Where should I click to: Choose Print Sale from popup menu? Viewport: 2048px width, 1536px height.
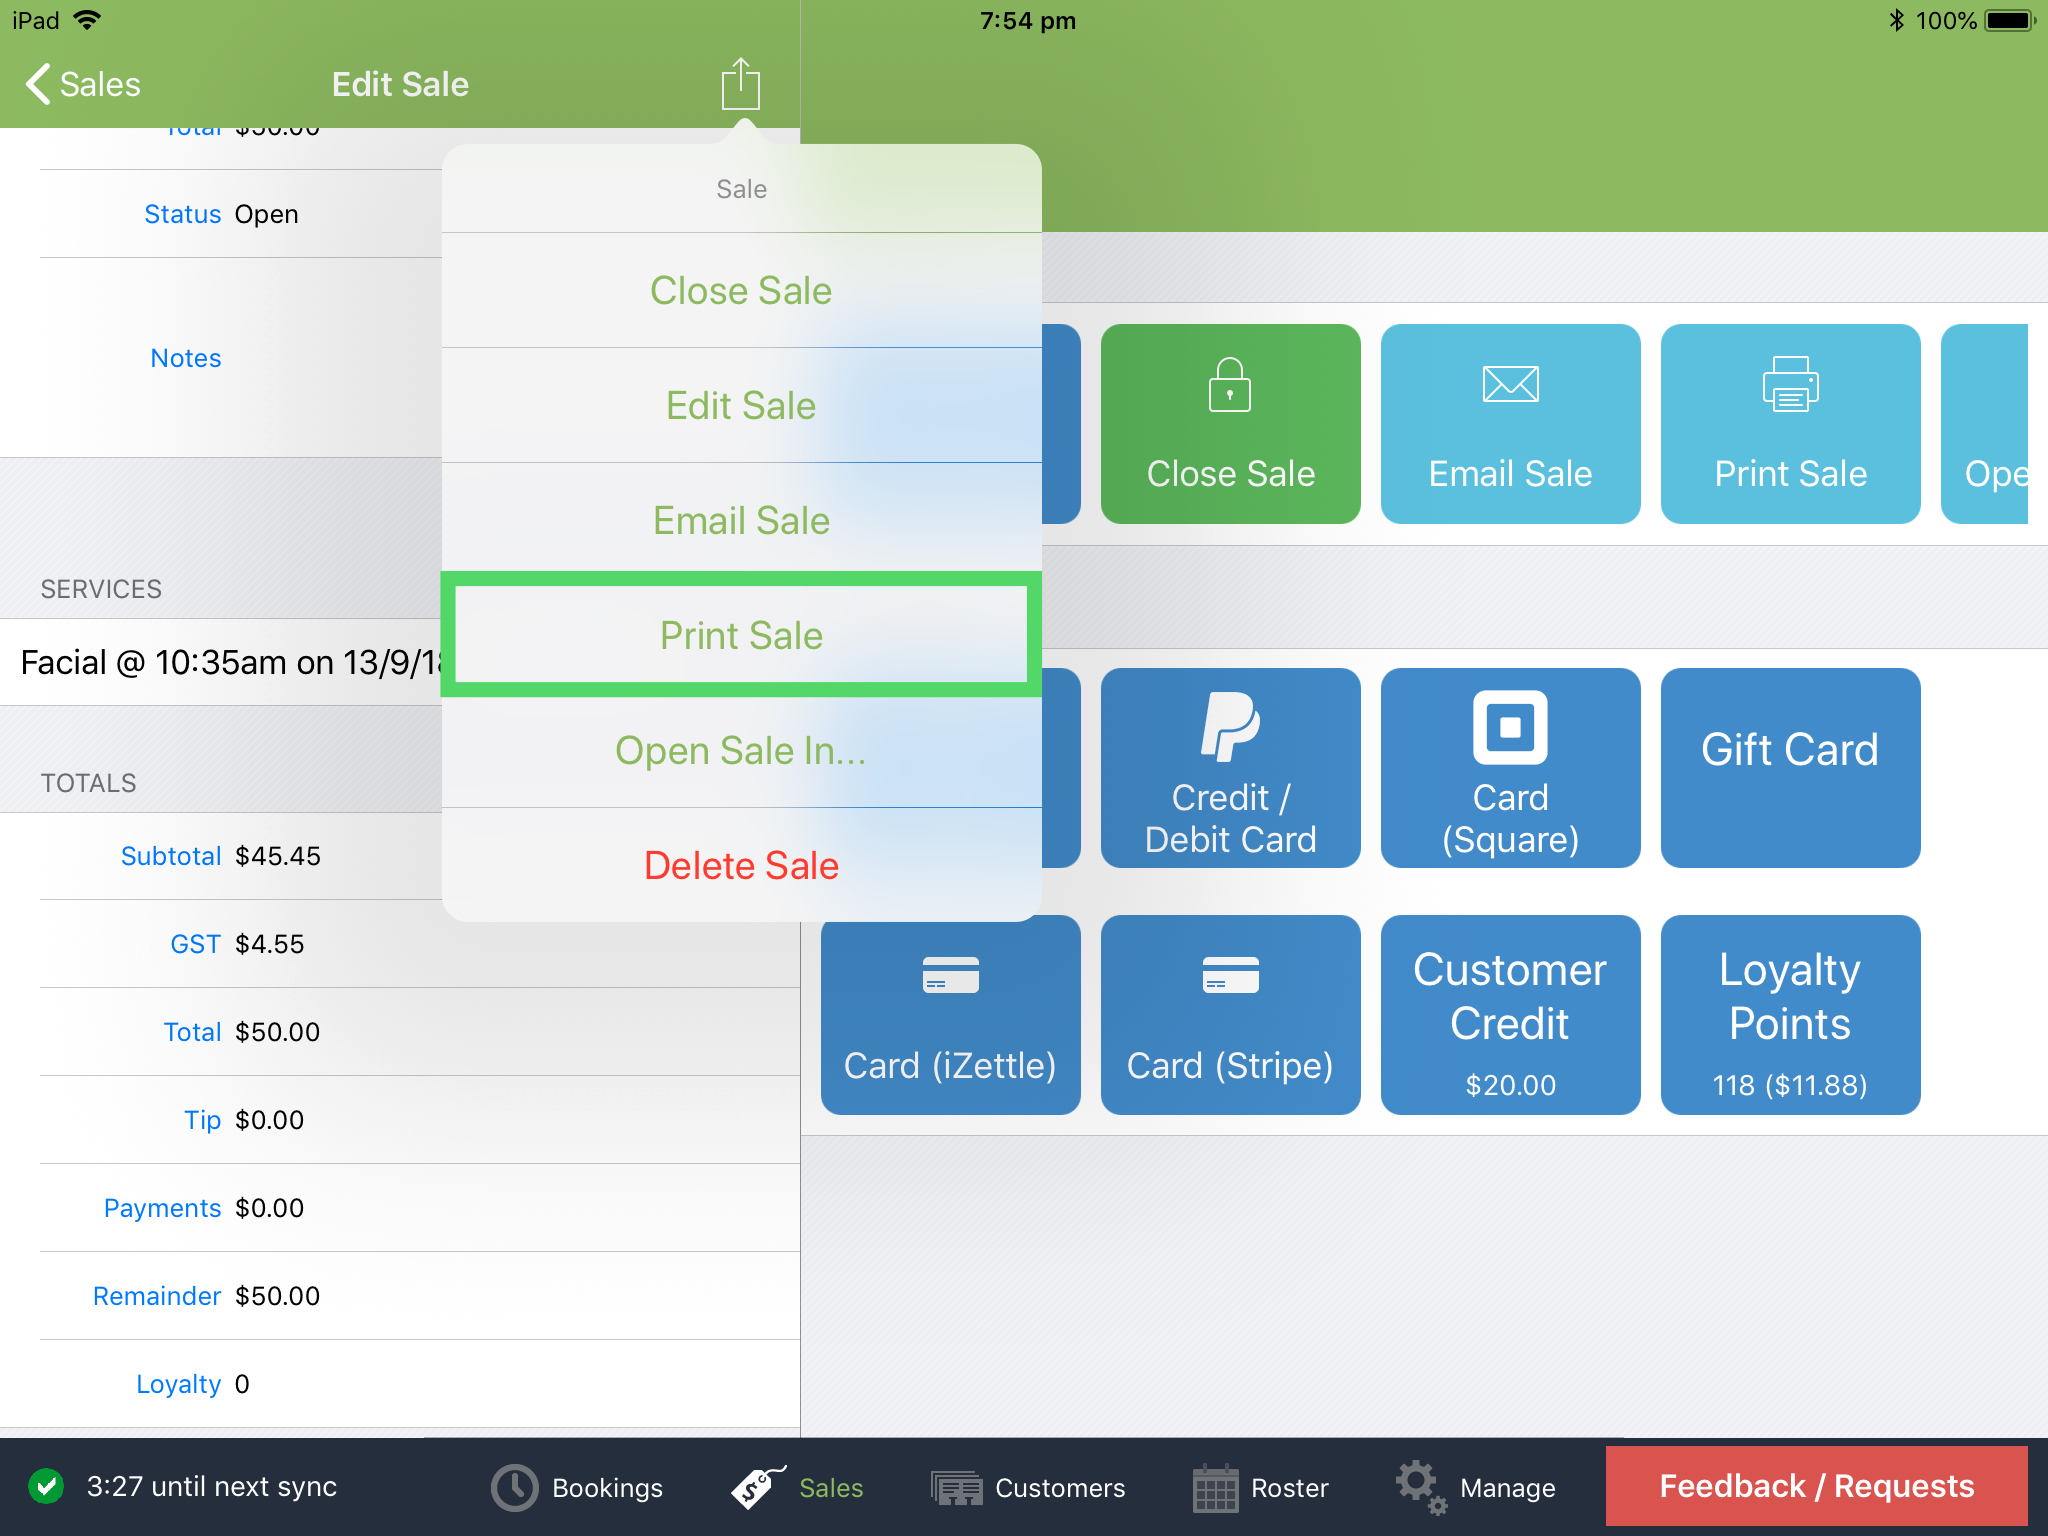coord(741,636)
